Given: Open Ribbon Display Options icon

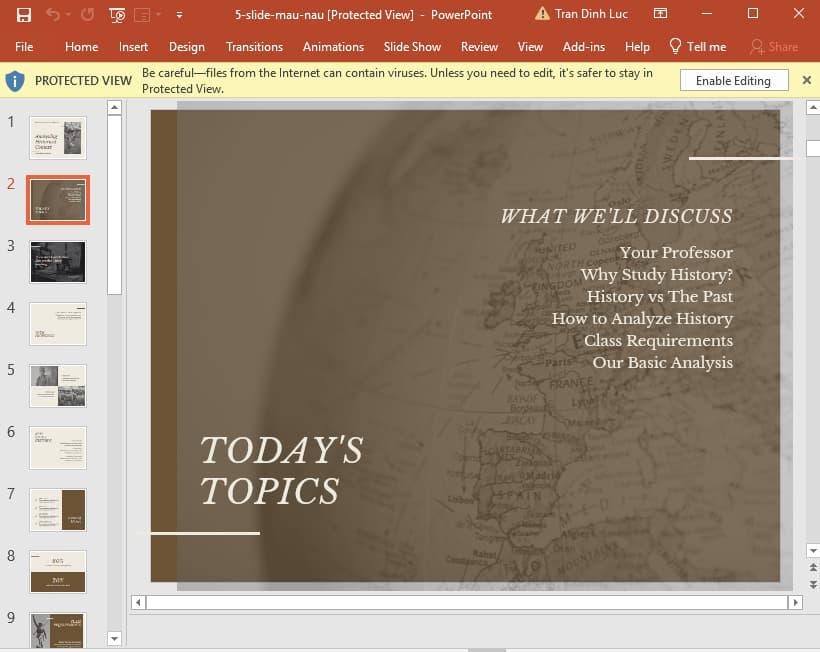Looking at the screenshot, I should (x=660, y=15).
